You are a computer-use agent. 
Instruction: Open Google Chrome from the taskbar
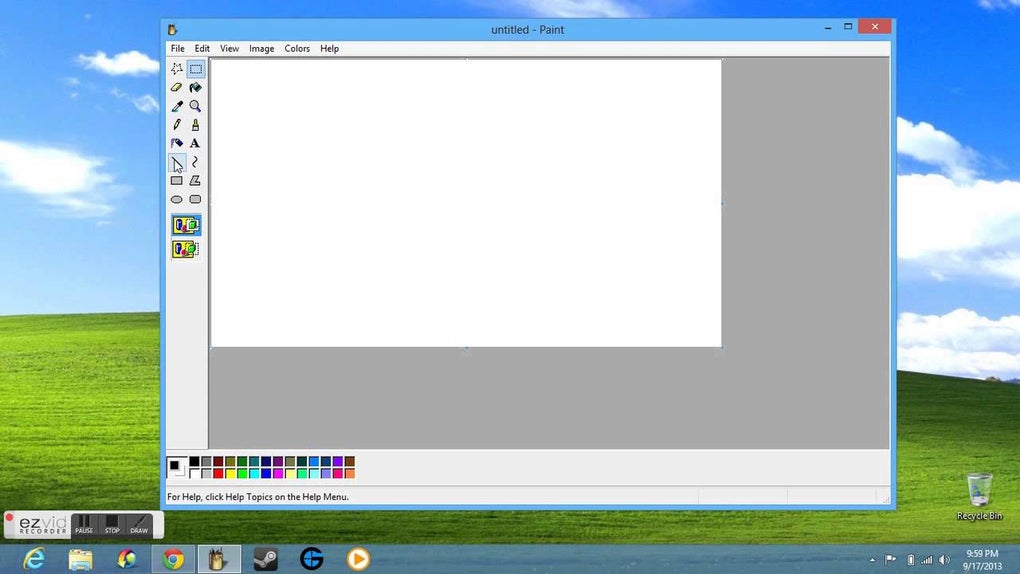point(173,559)
